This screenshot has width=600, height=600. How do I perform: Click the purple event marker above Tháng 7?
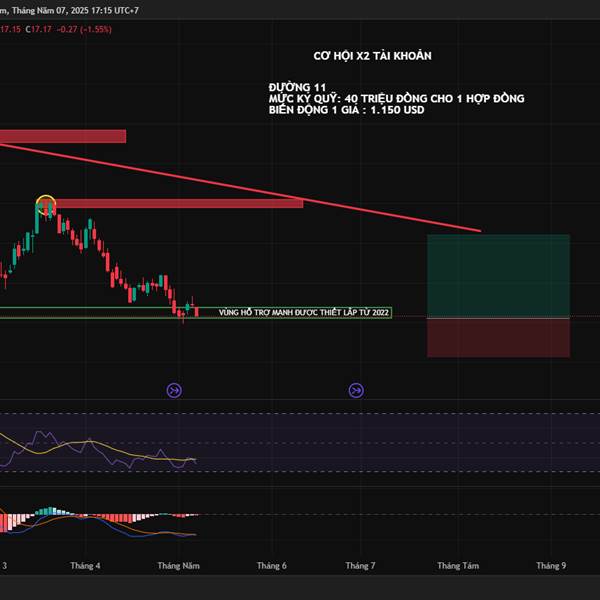click(x=356, y=390)
